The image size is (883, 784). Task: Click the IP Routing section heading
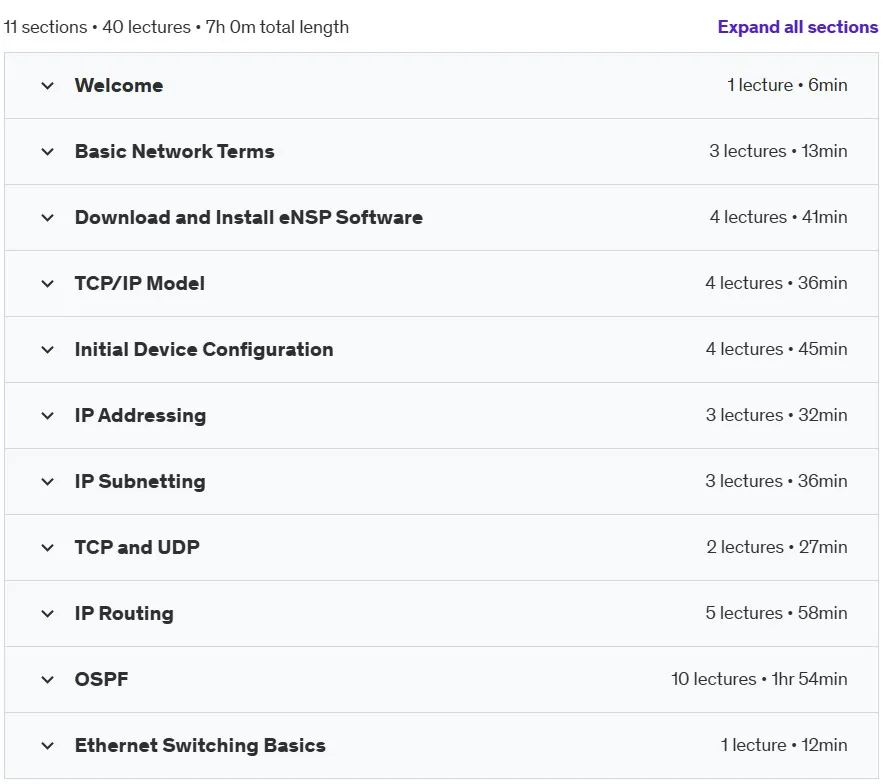[124, 613]
